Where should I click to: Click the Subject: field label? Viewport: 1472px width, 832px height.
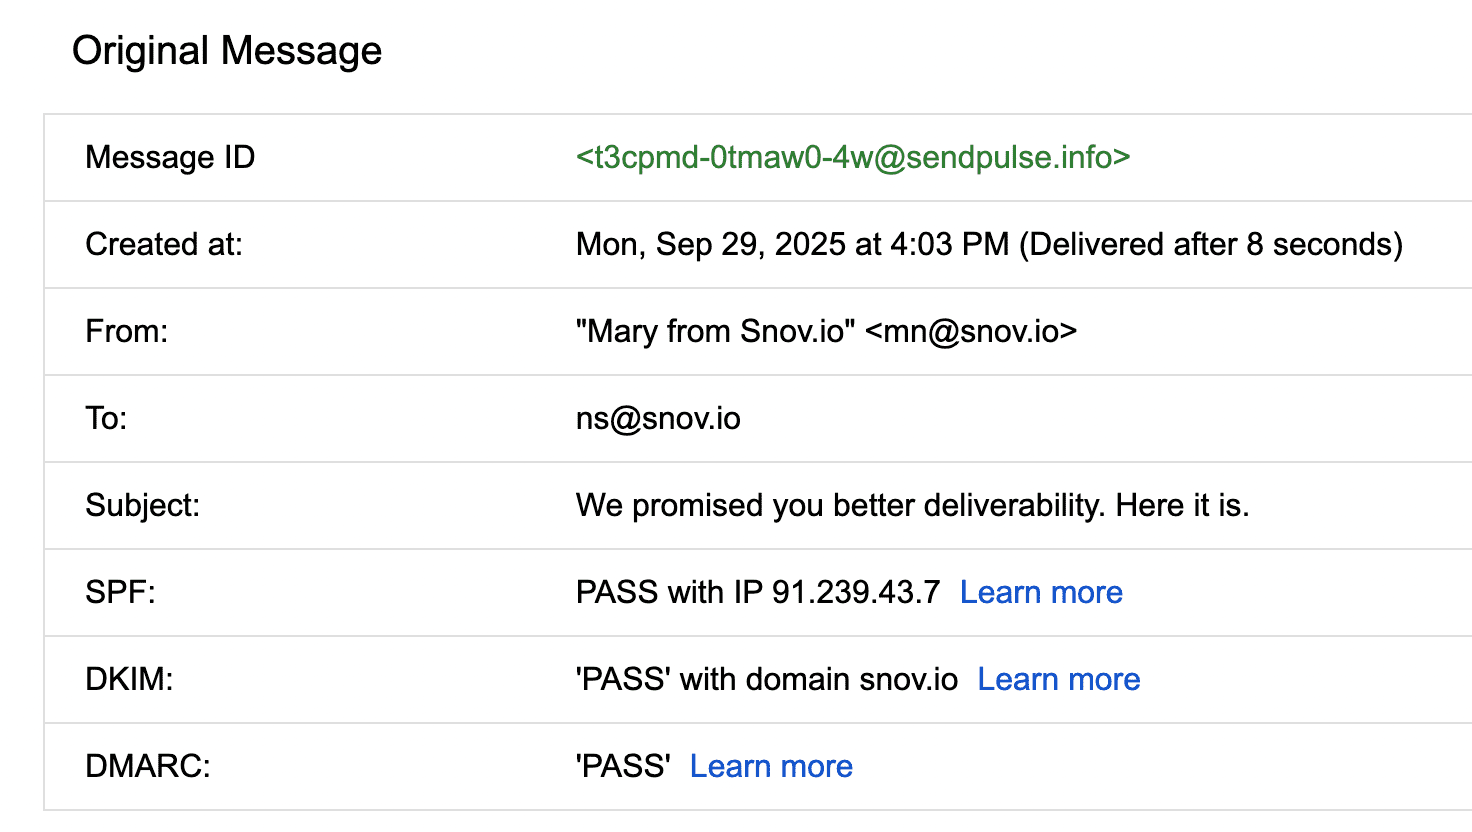pos(143,505)
